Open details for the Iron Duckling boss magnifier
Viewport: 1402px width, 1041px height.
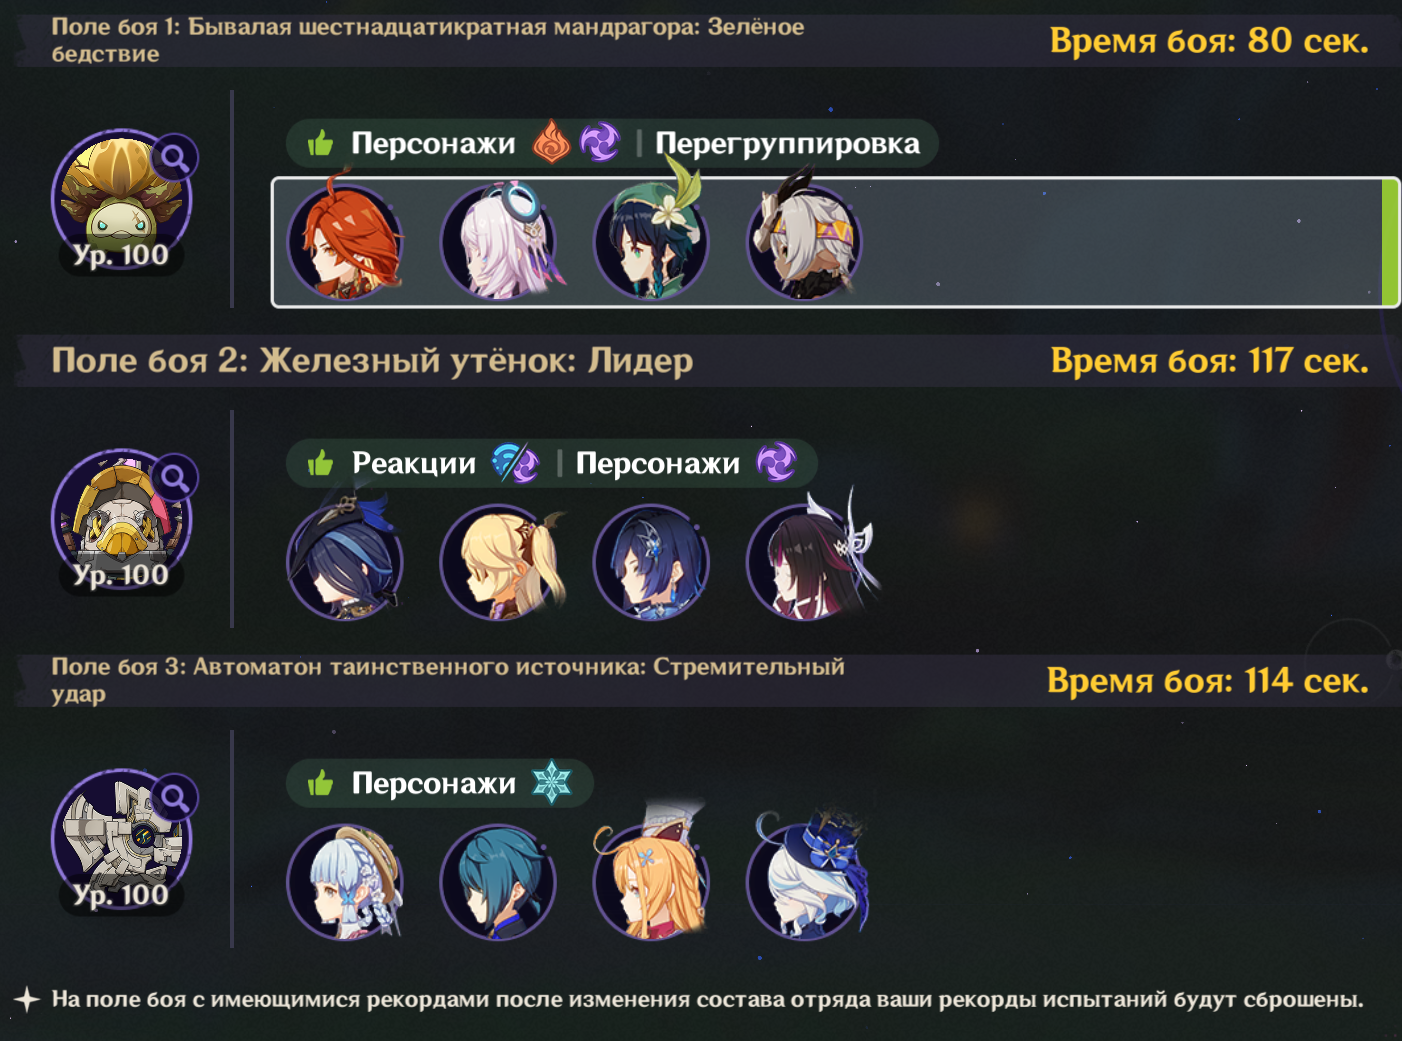click(175, 477)
